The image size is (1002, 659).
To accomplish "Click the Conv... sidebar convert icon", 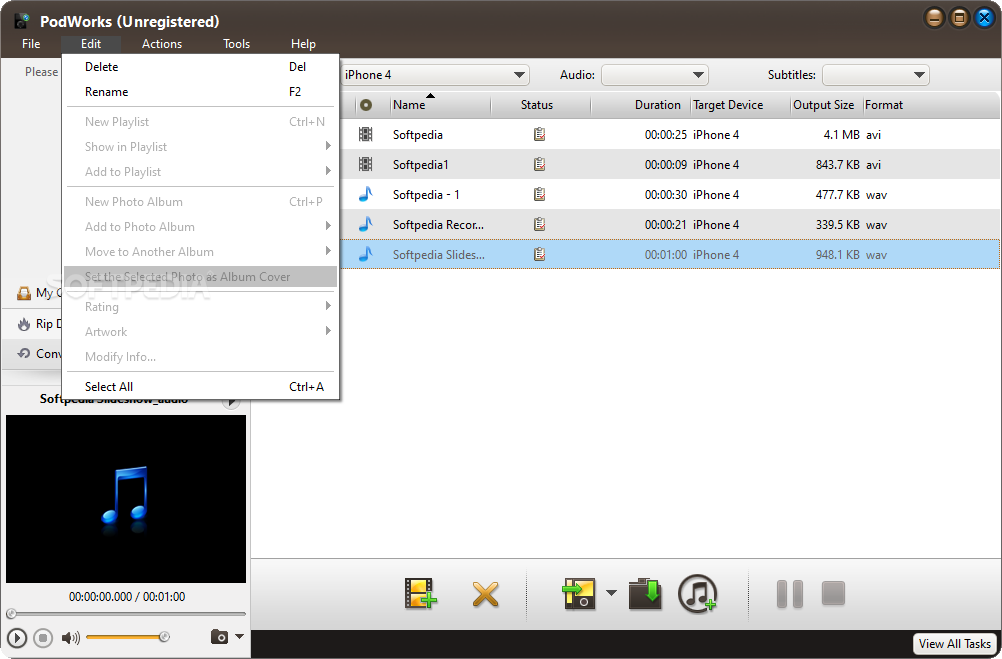I will click(24, 353).
